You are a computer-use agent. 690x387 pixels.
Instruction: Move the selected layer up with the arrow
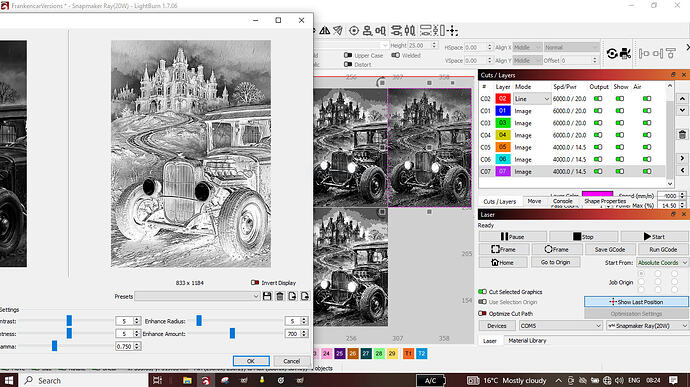(x=682, y=99)
